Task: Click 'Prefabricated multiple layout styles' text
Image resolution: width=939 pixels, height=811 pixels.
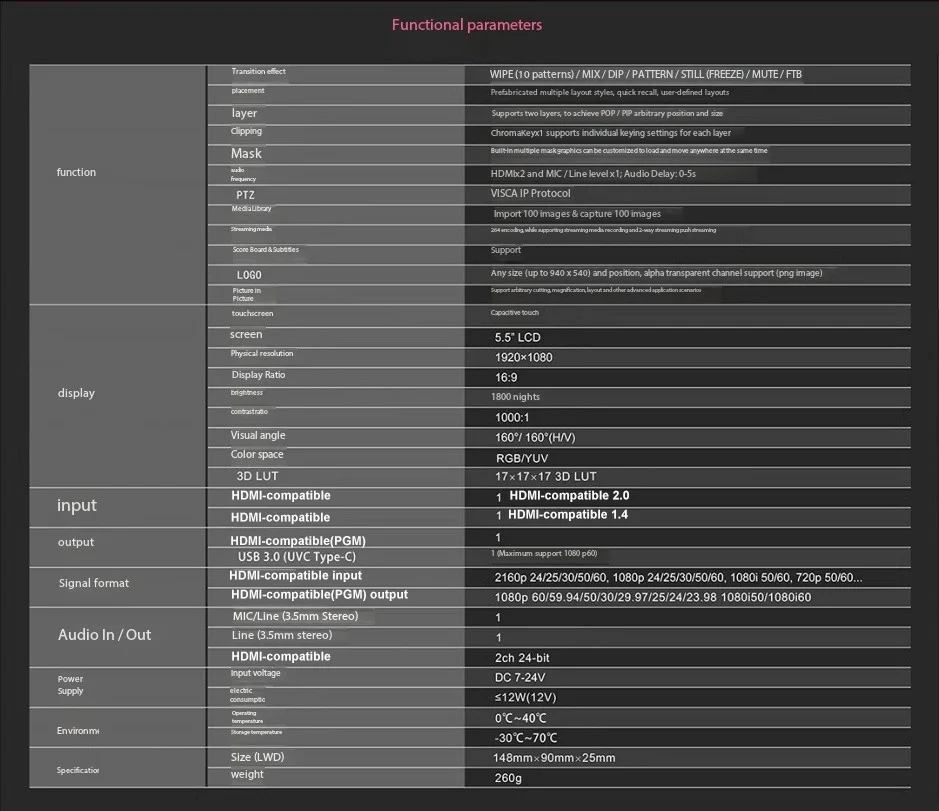Action: 610,92
